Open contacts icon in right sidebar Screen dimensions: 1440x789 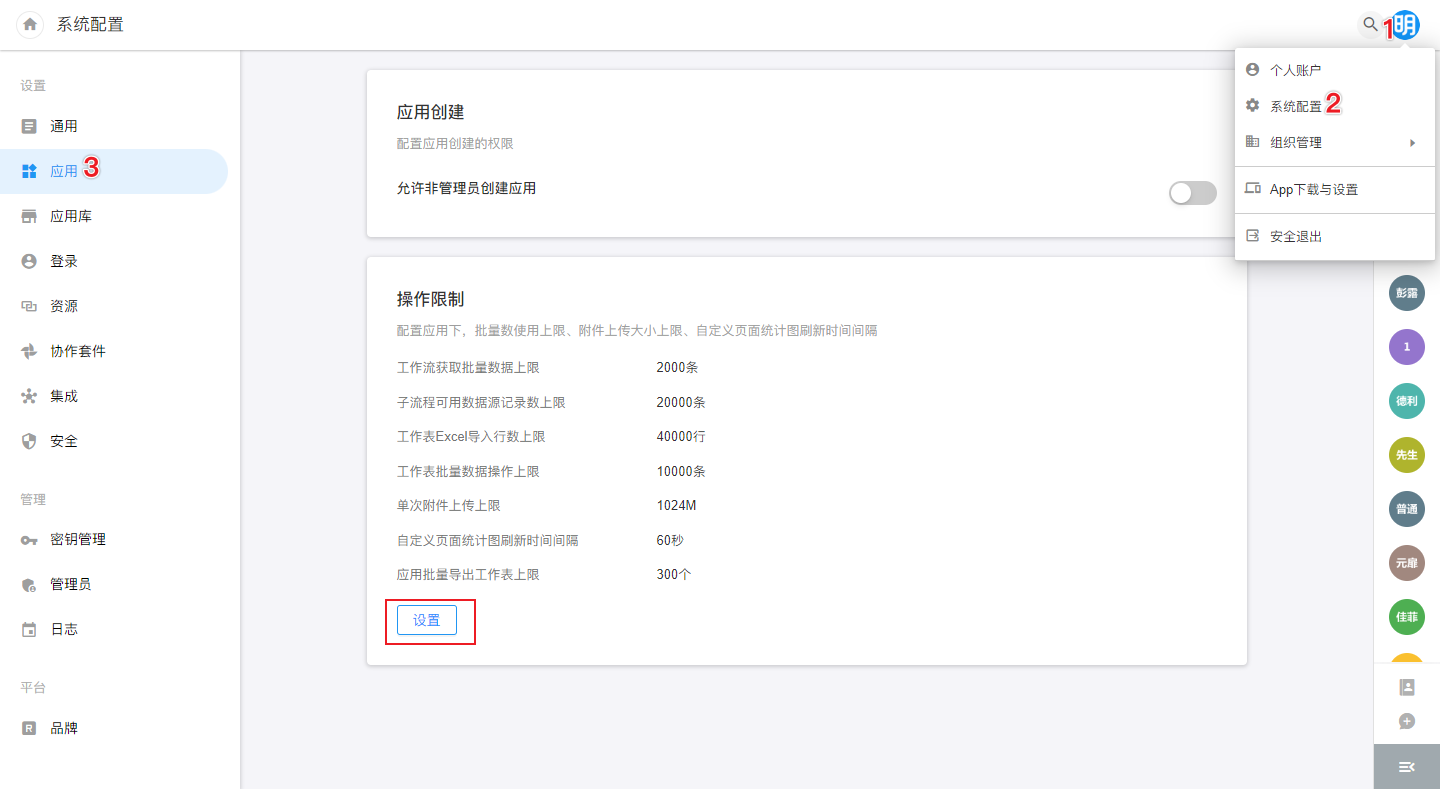pos(1406,687)
